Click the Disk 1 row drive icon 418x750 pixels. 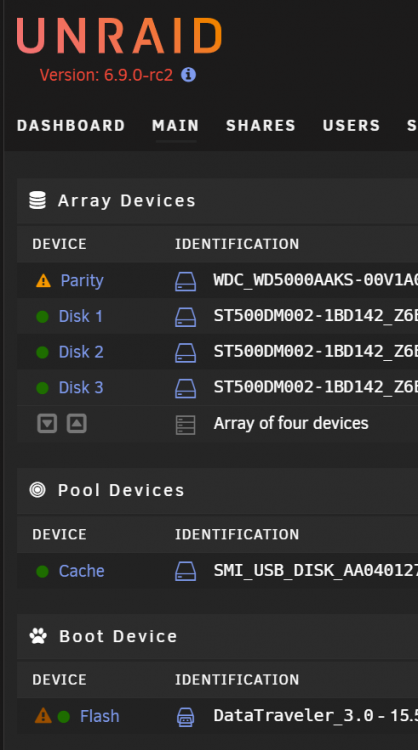[x=186, y=317]
